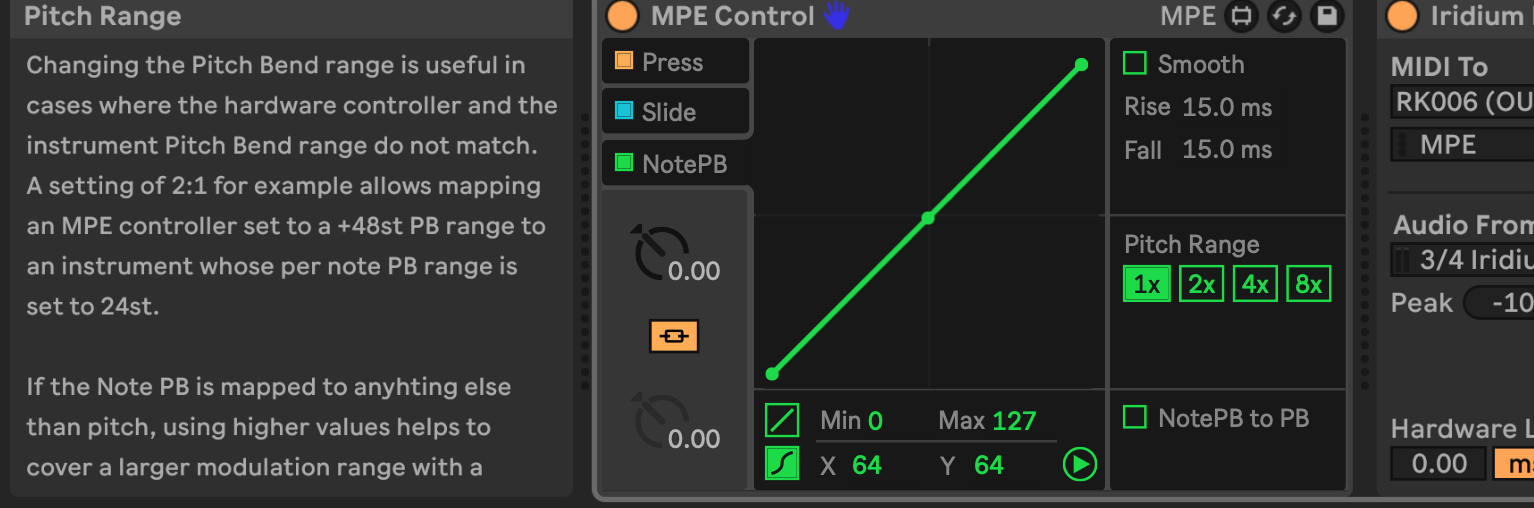The image size is (1534, 508).
Task: Click the square bracket icon next to MPE
Action: pos(1241,16)
